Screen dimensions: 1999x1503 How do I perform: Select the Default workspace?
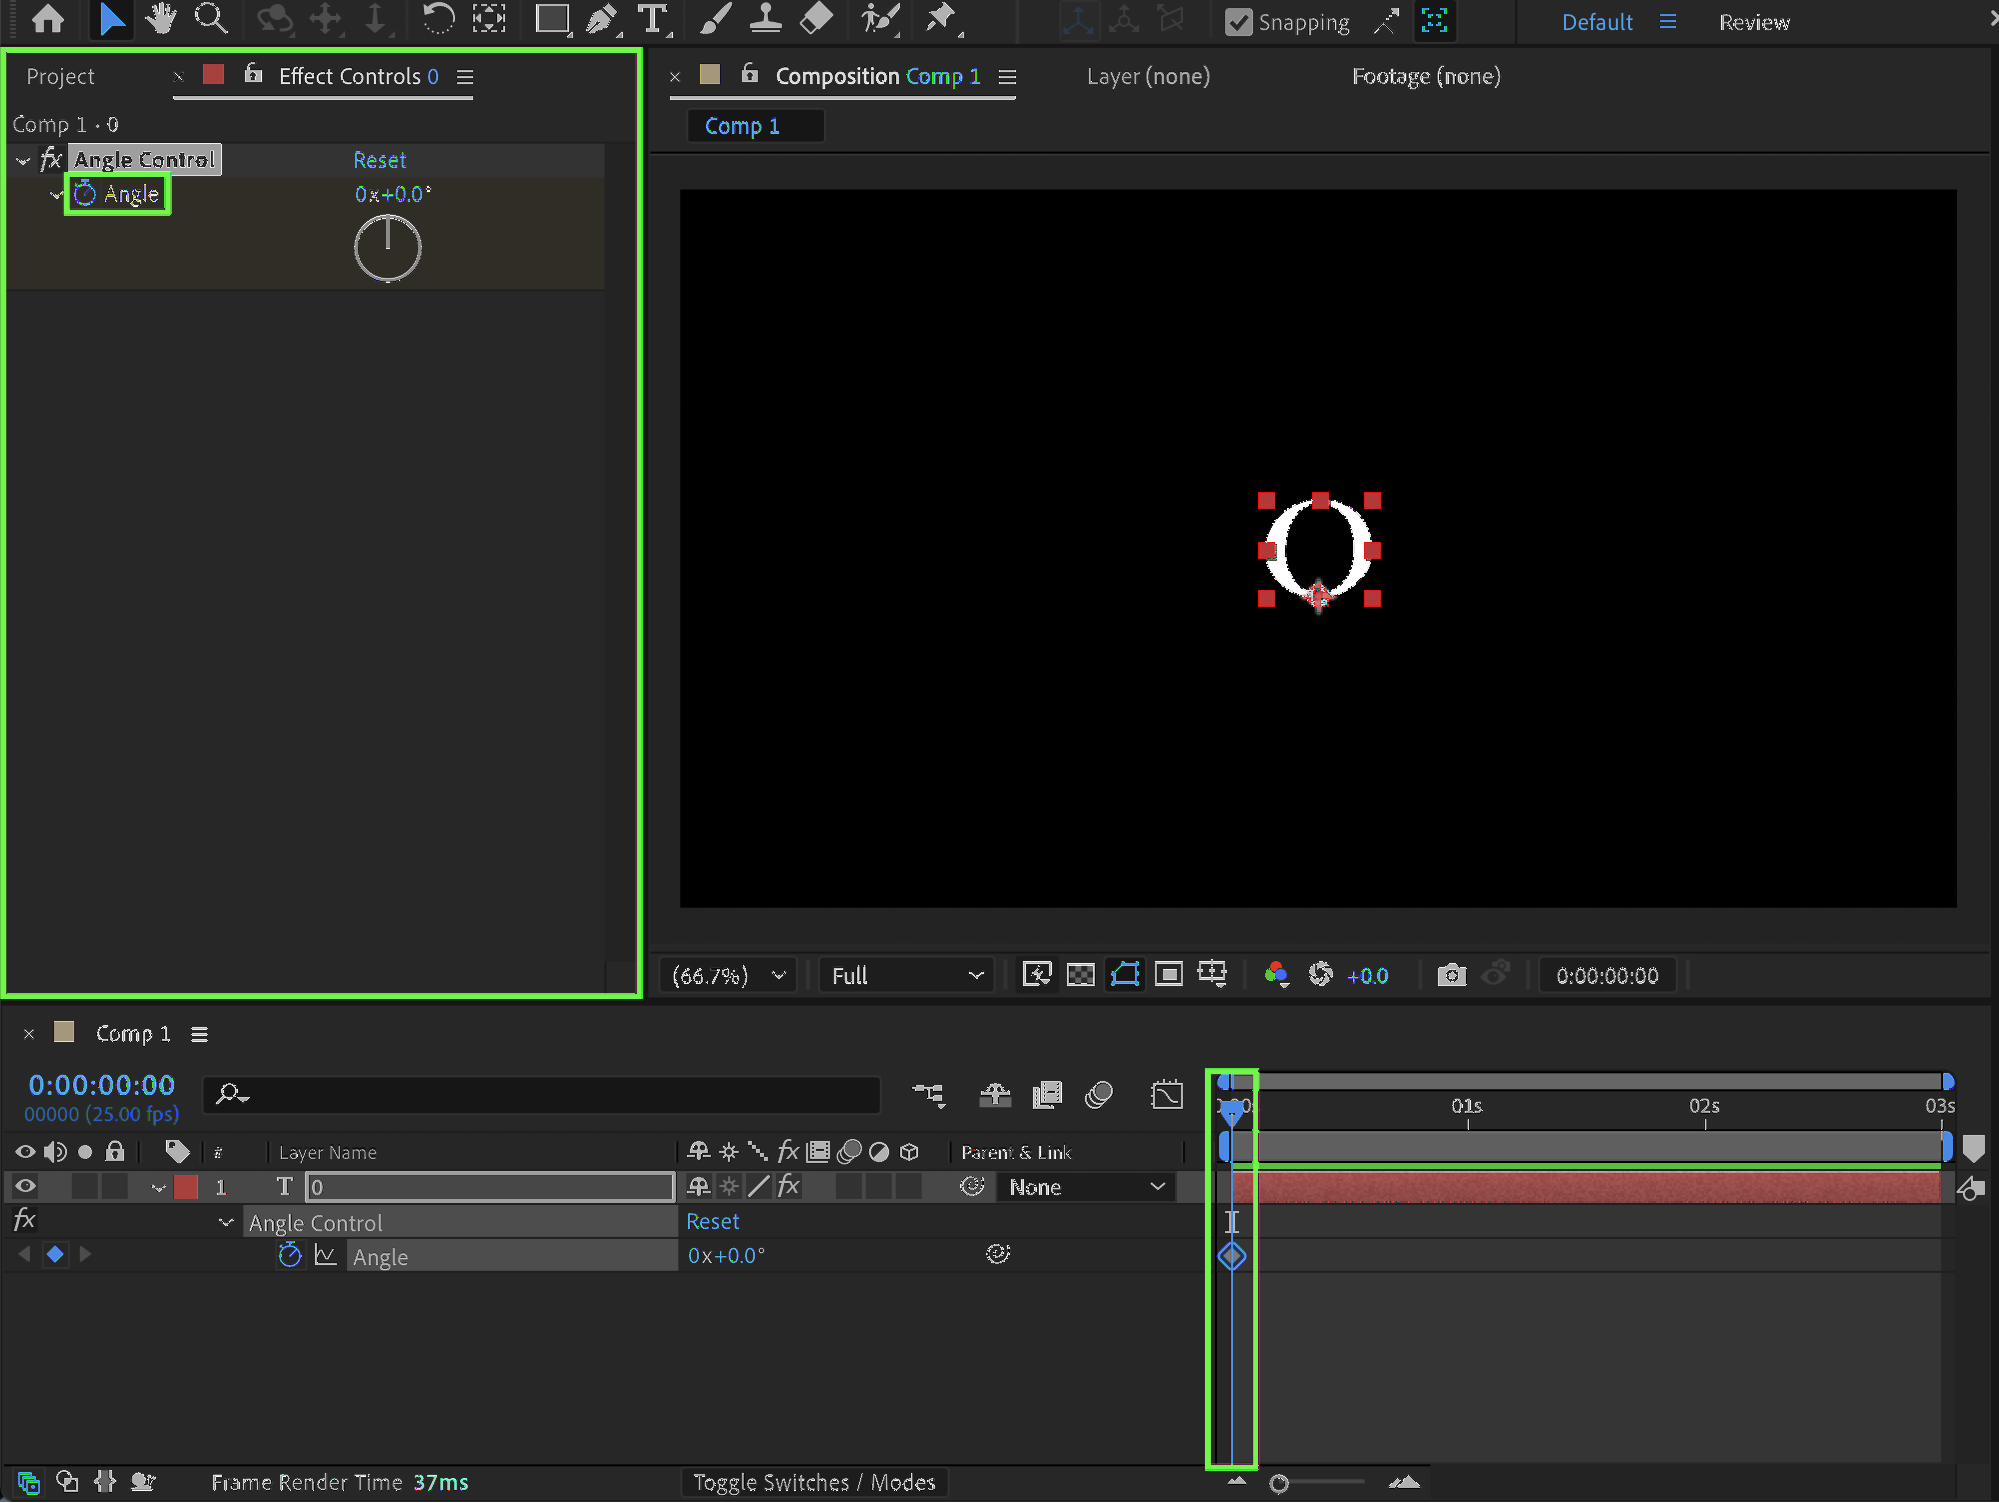click(x=1597, y=22)
